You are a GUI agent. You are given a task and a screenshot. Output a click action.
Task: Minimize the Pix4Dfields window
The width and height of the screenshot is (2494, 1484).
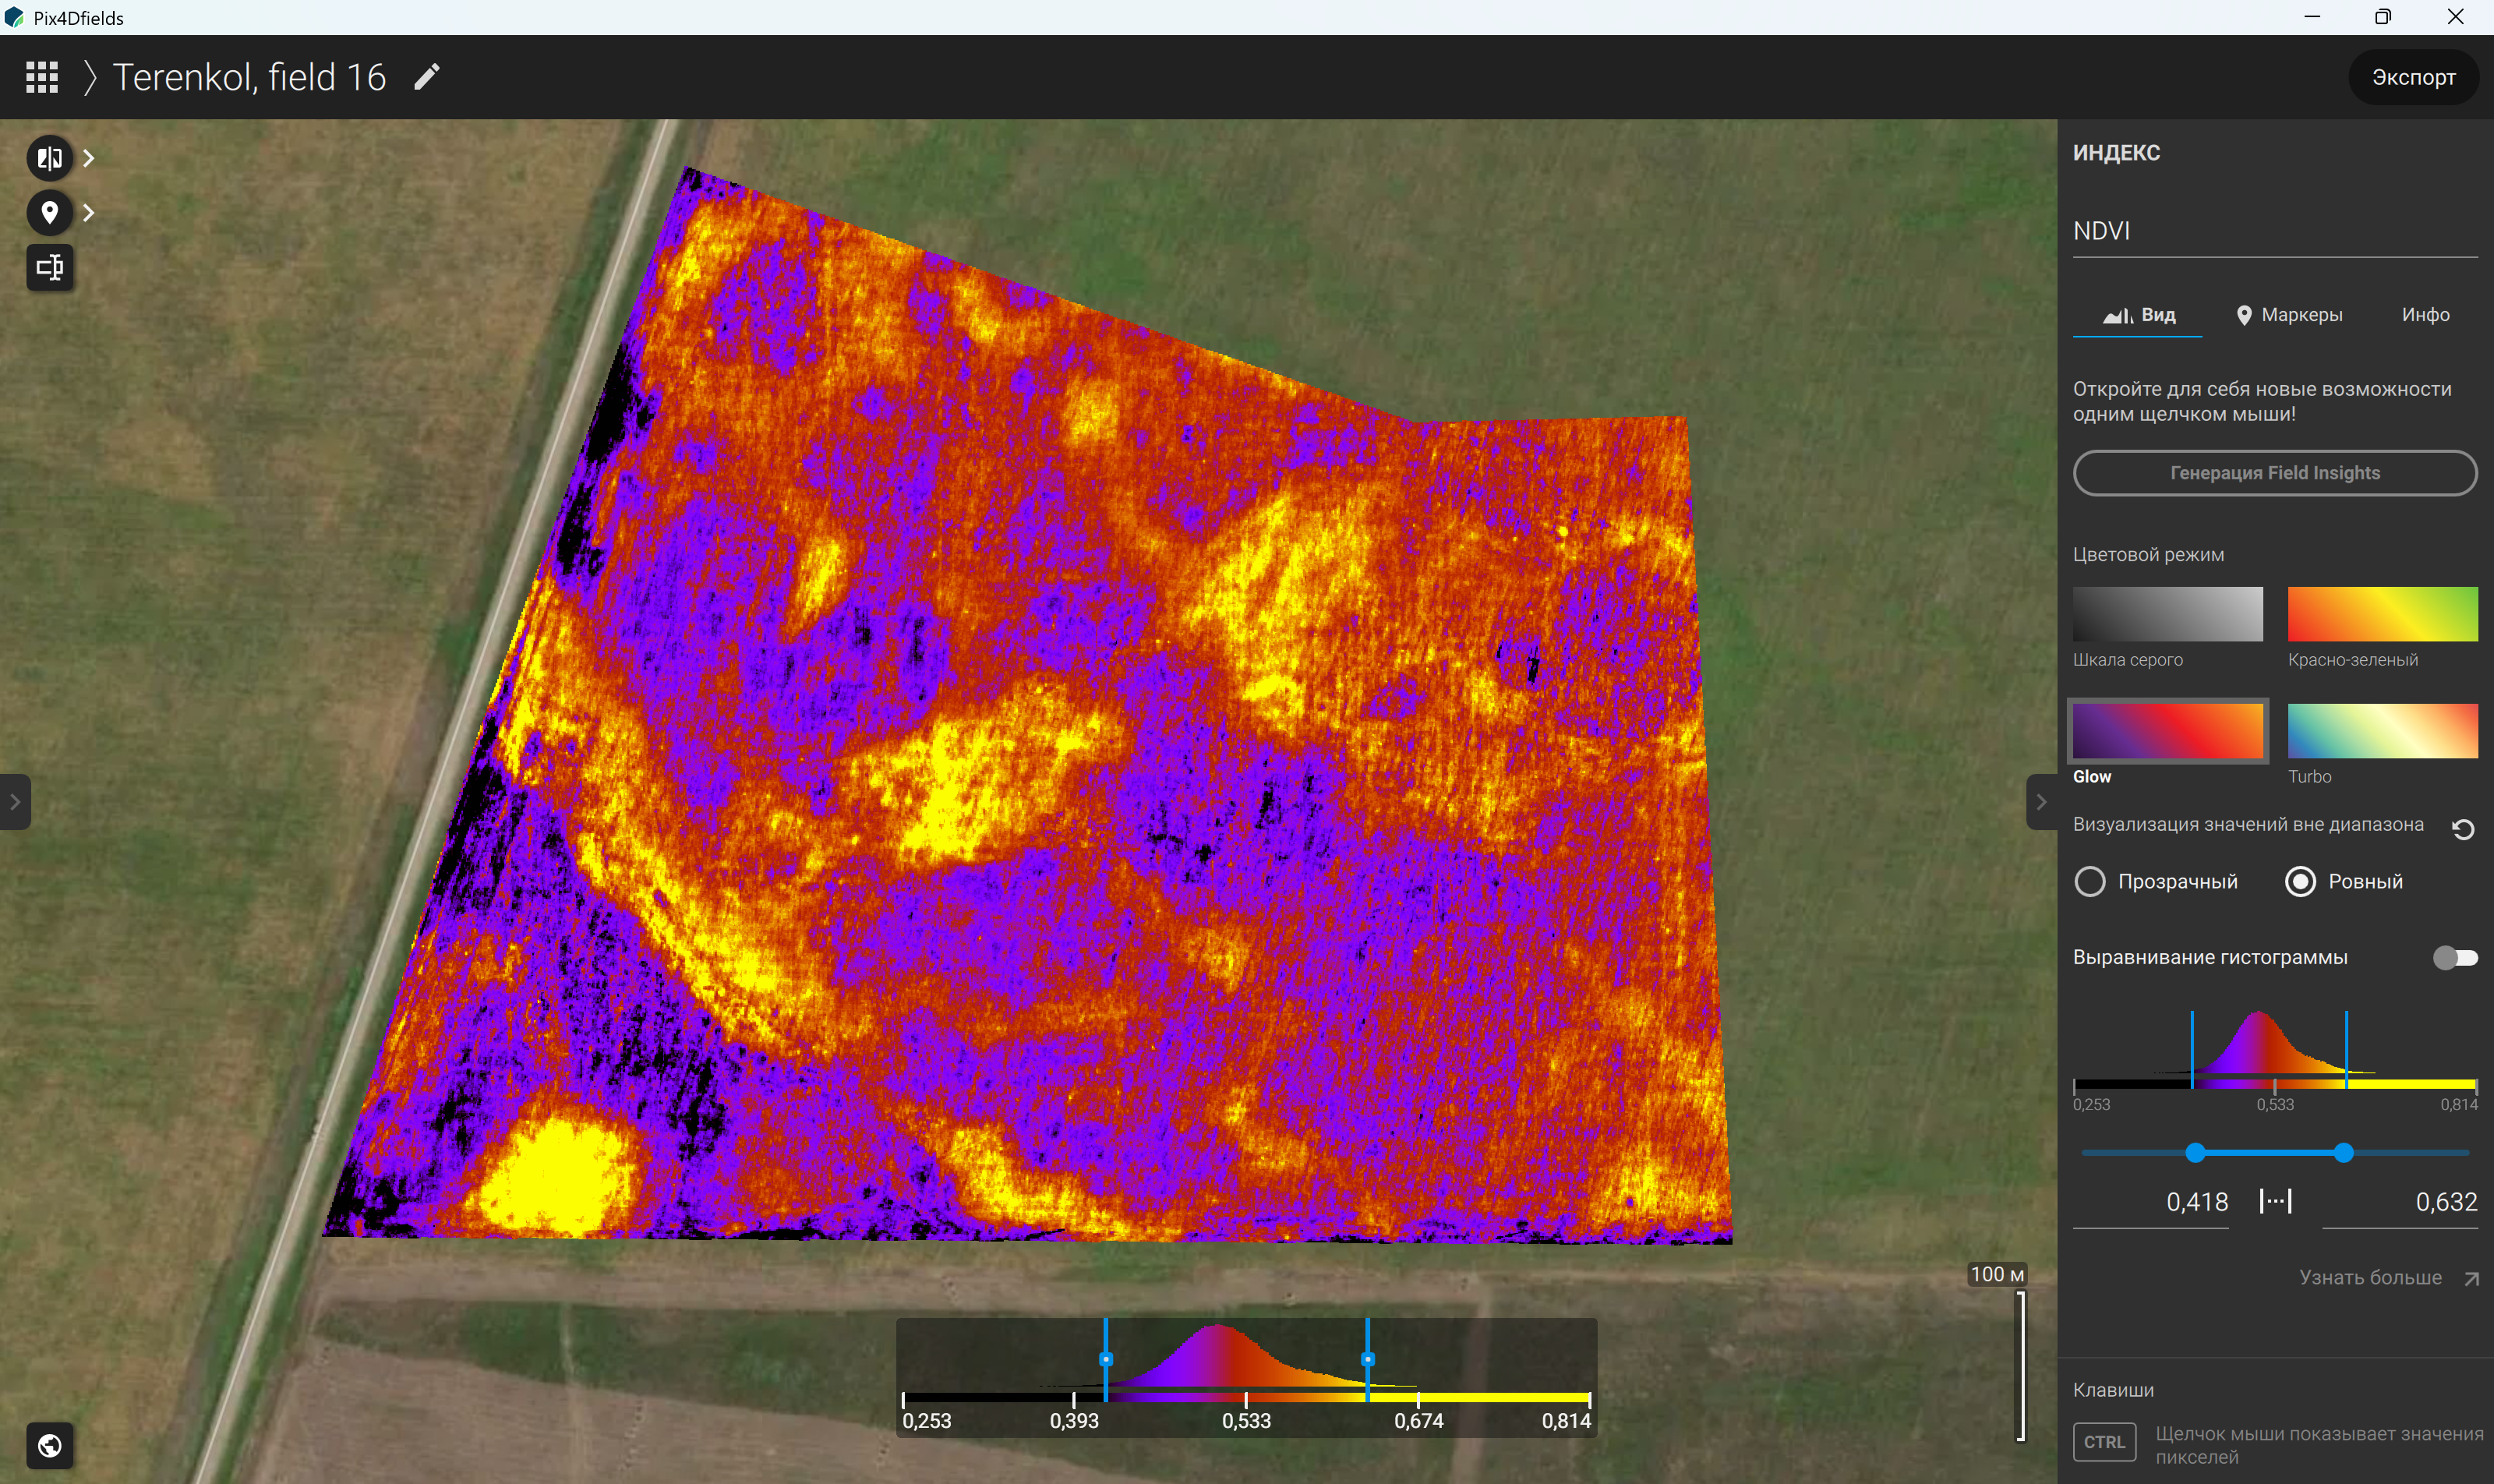[x=2311, y=17]
